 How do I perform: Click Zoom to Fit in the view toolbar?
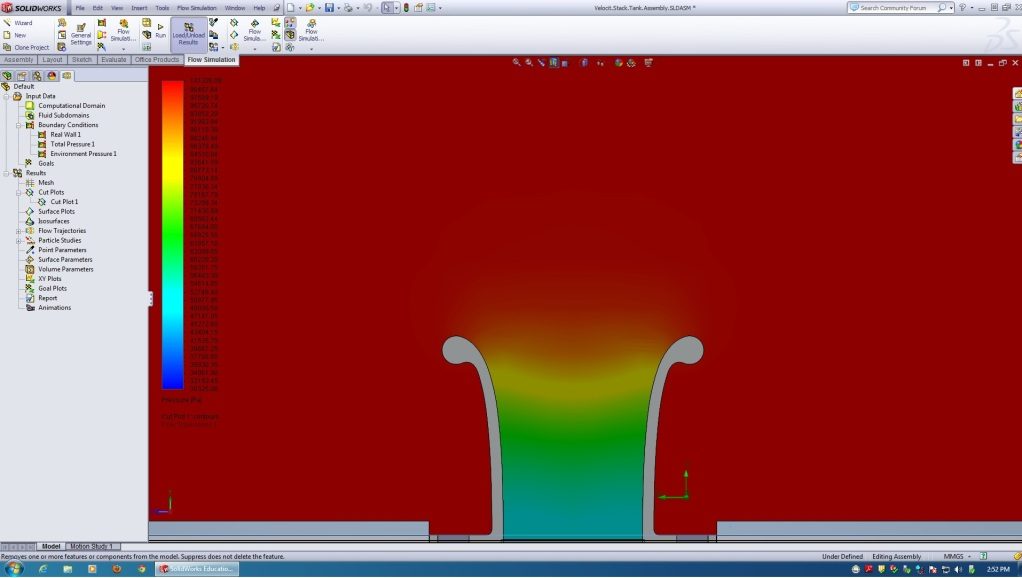point(517,63)
